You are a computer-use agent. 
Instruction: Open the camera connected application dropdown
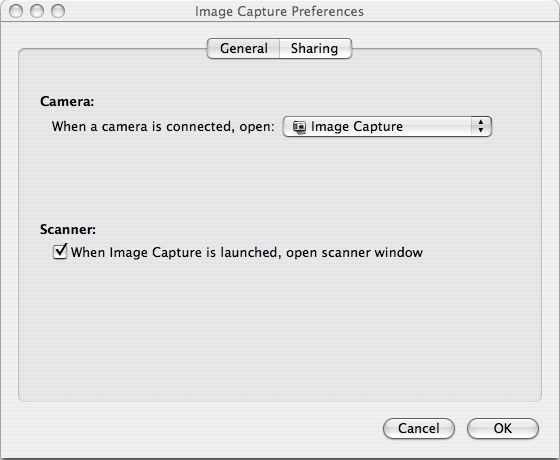(387, 126)
